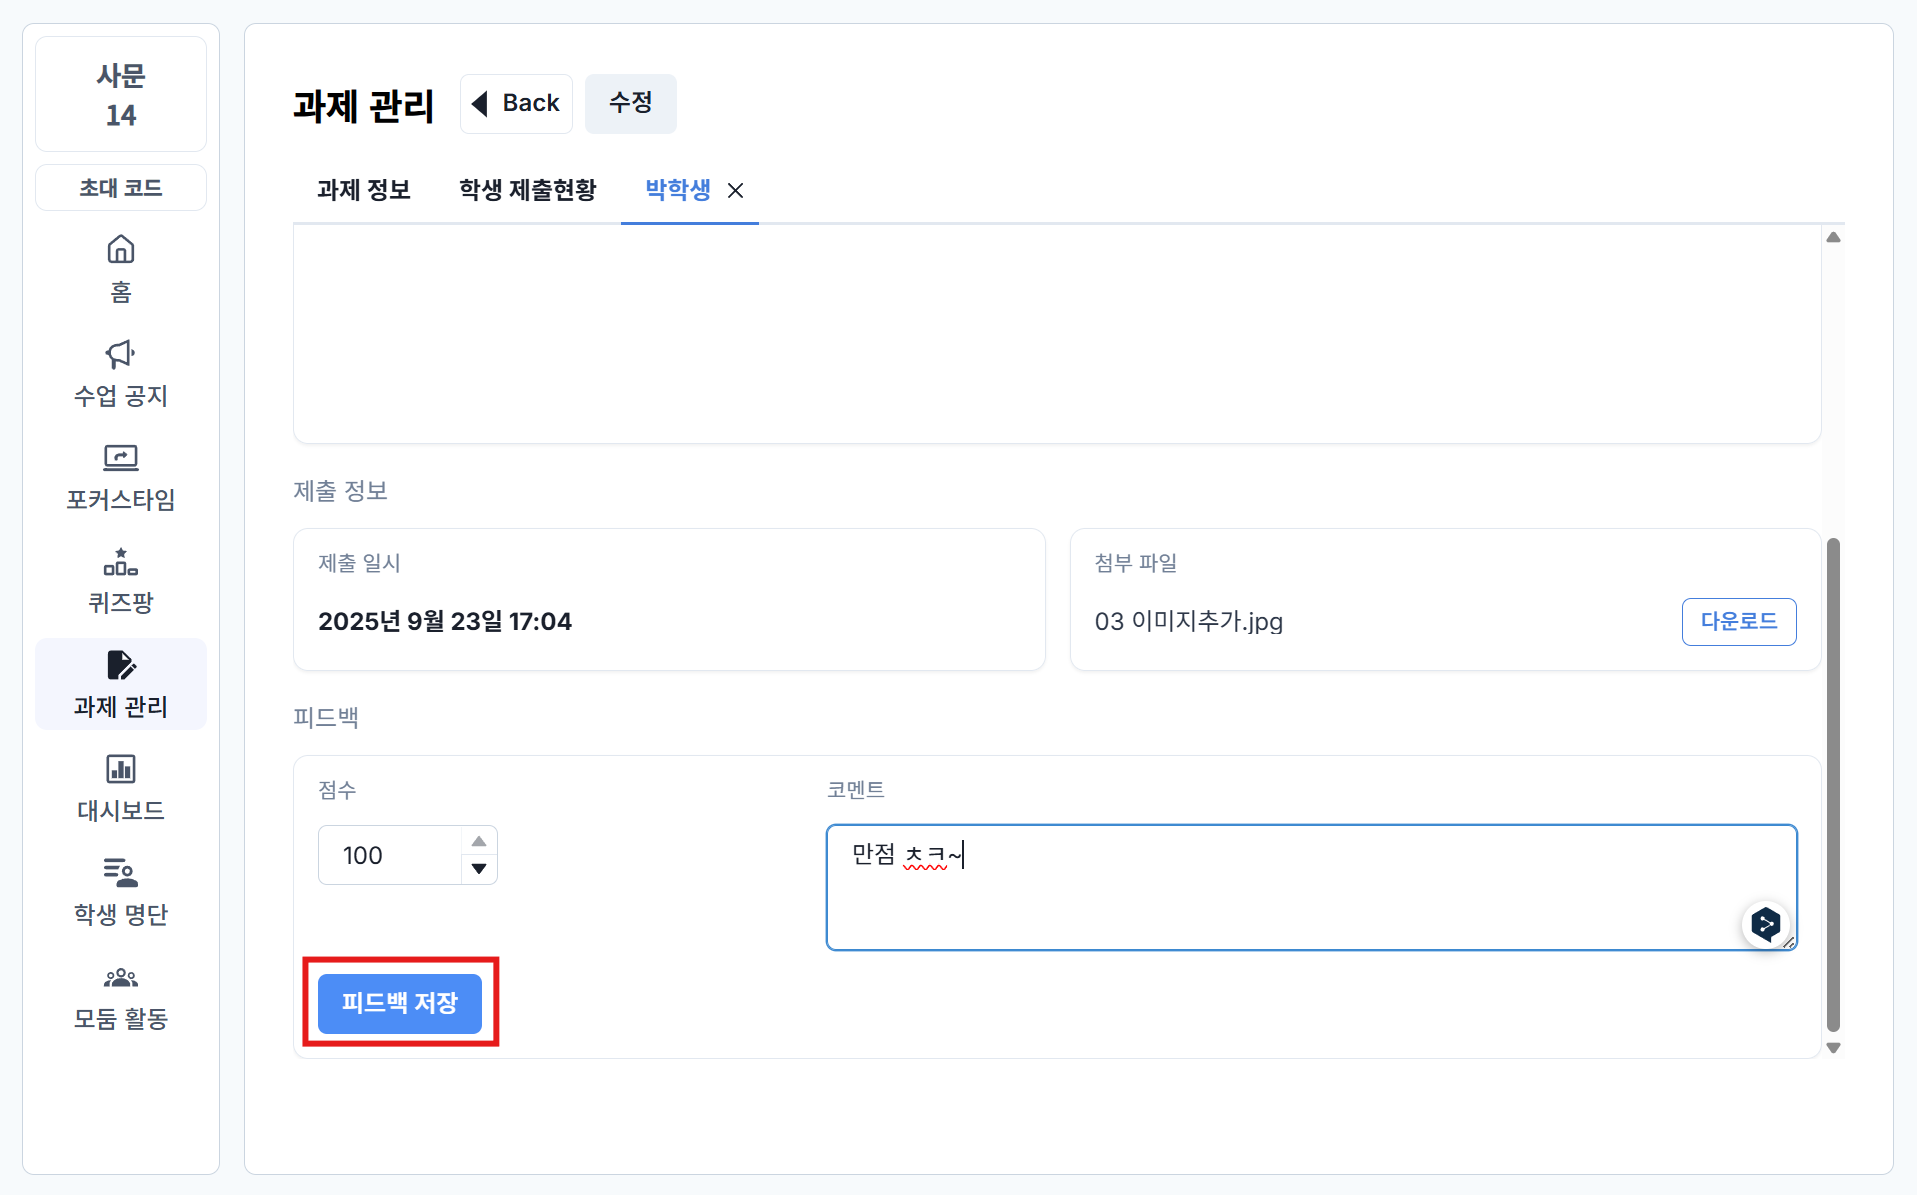Switch to the 과제 정보 tab

364,190
